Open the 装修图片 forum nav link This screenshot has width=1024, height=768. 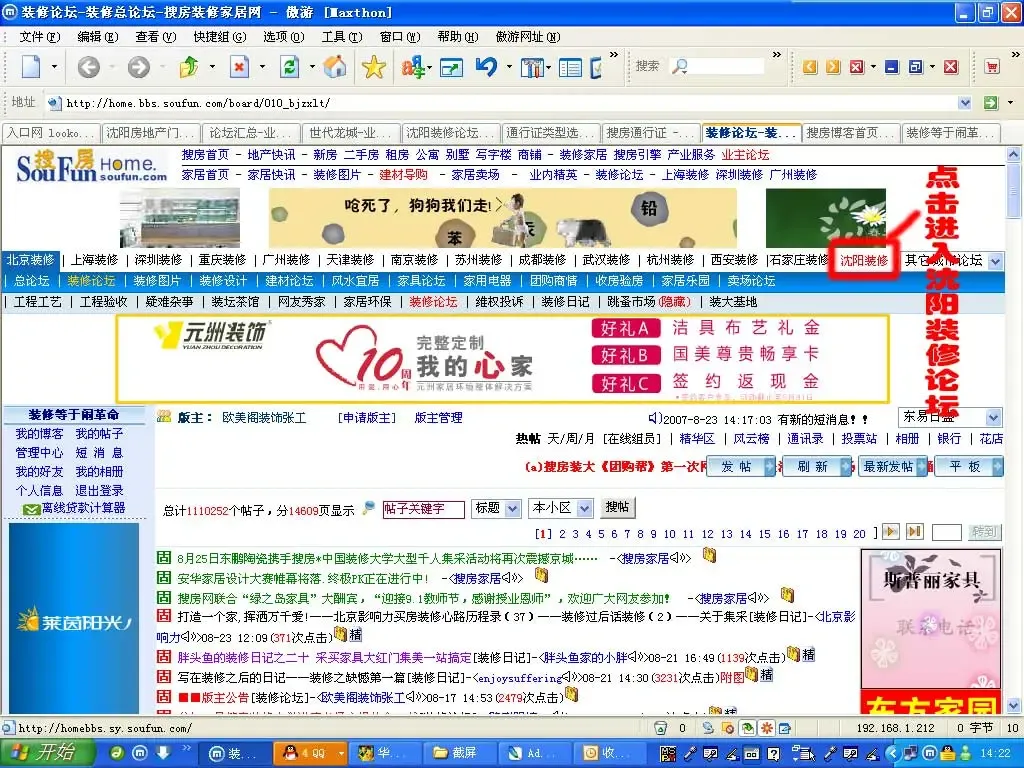click(157, 281)
